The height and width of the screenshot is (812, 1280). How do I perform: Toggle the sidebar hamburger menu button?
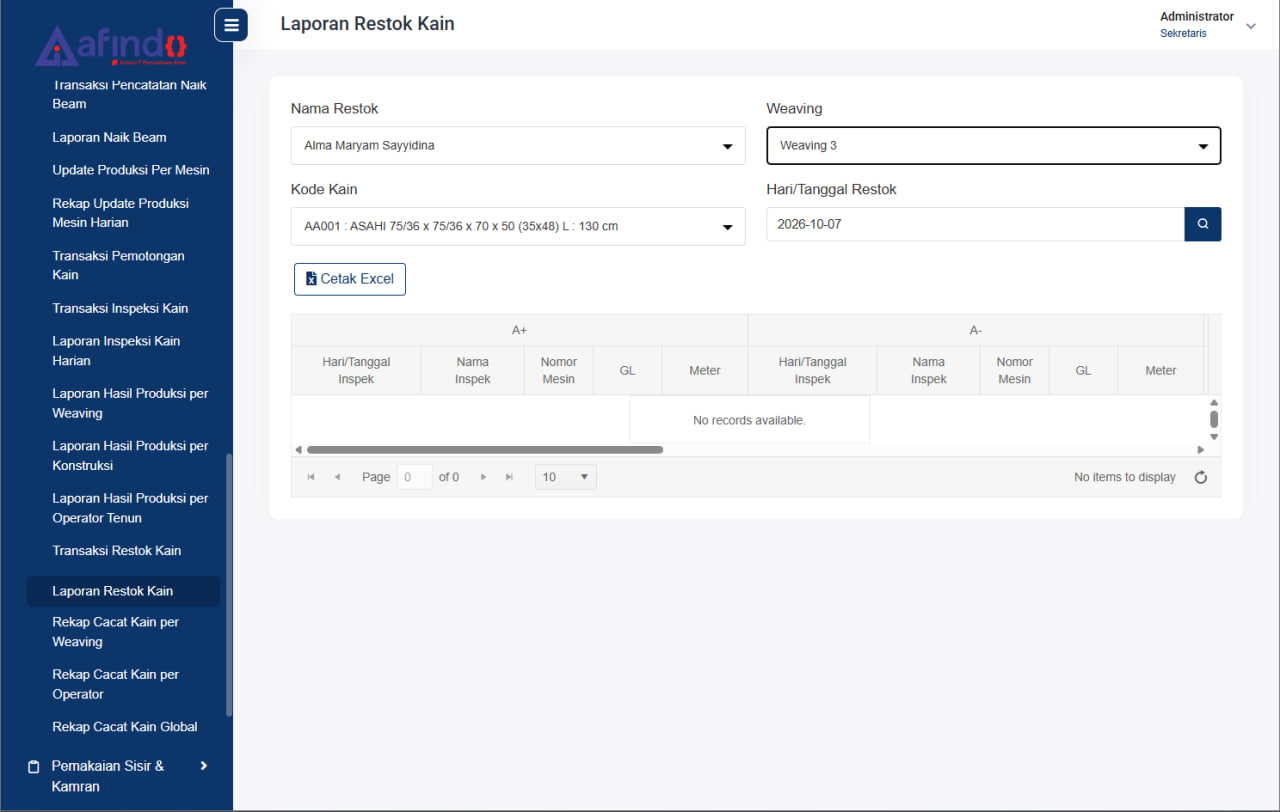coord(231,25)
